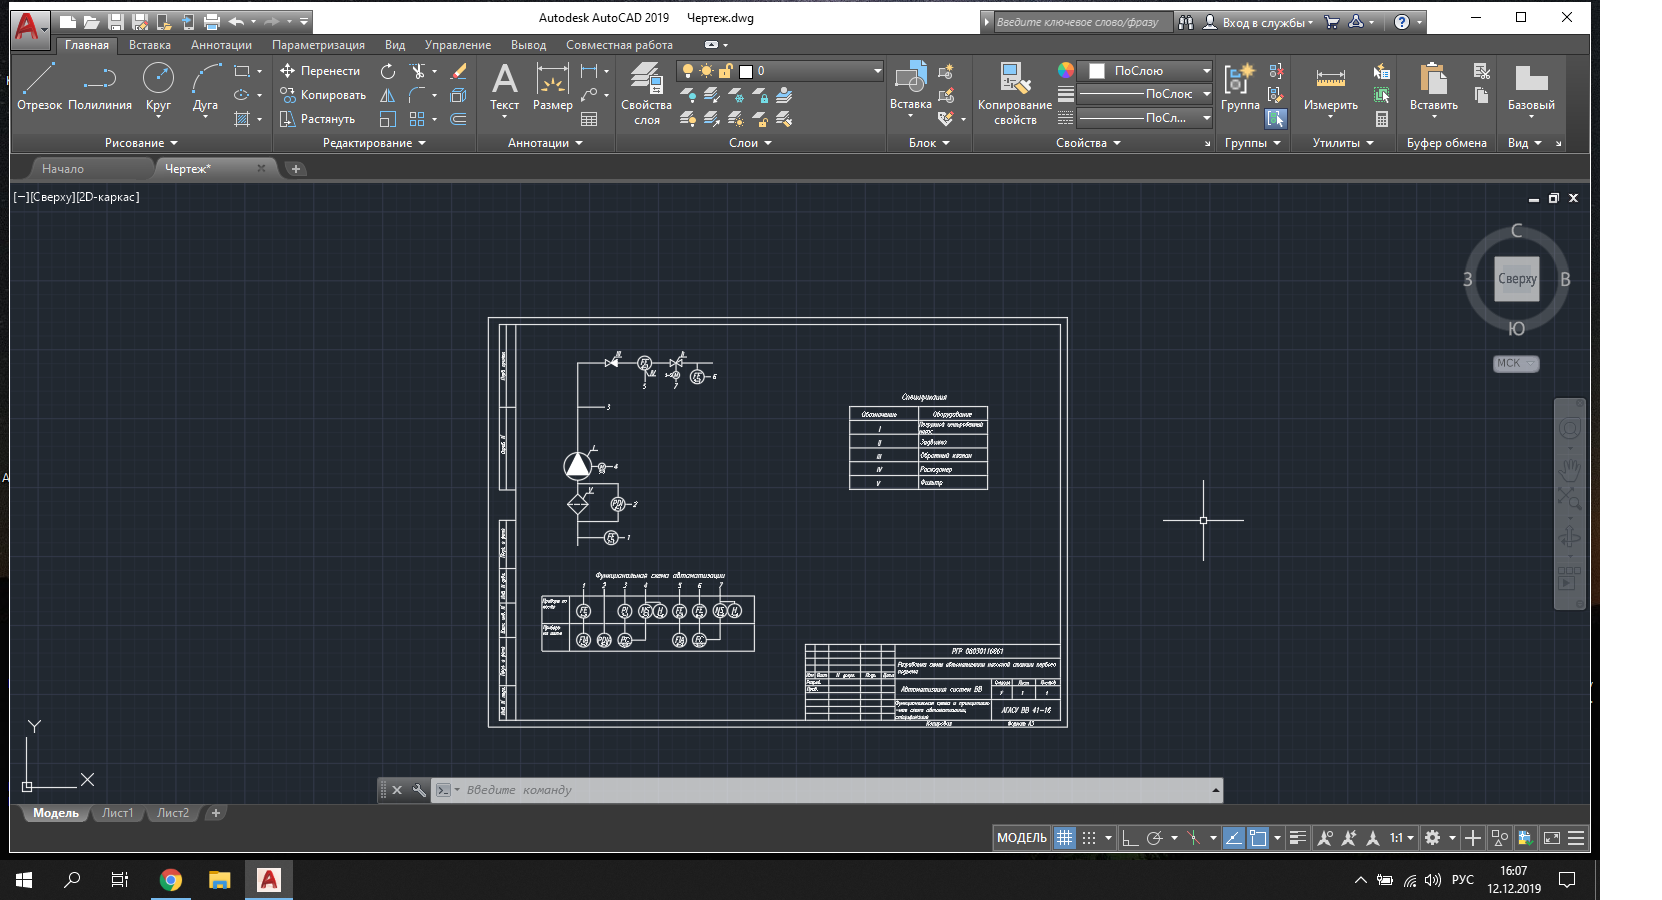1662x900 pixels.
Task: Expand the Редактирование panel
Action: pyautogui.click(x=374, y=143)
